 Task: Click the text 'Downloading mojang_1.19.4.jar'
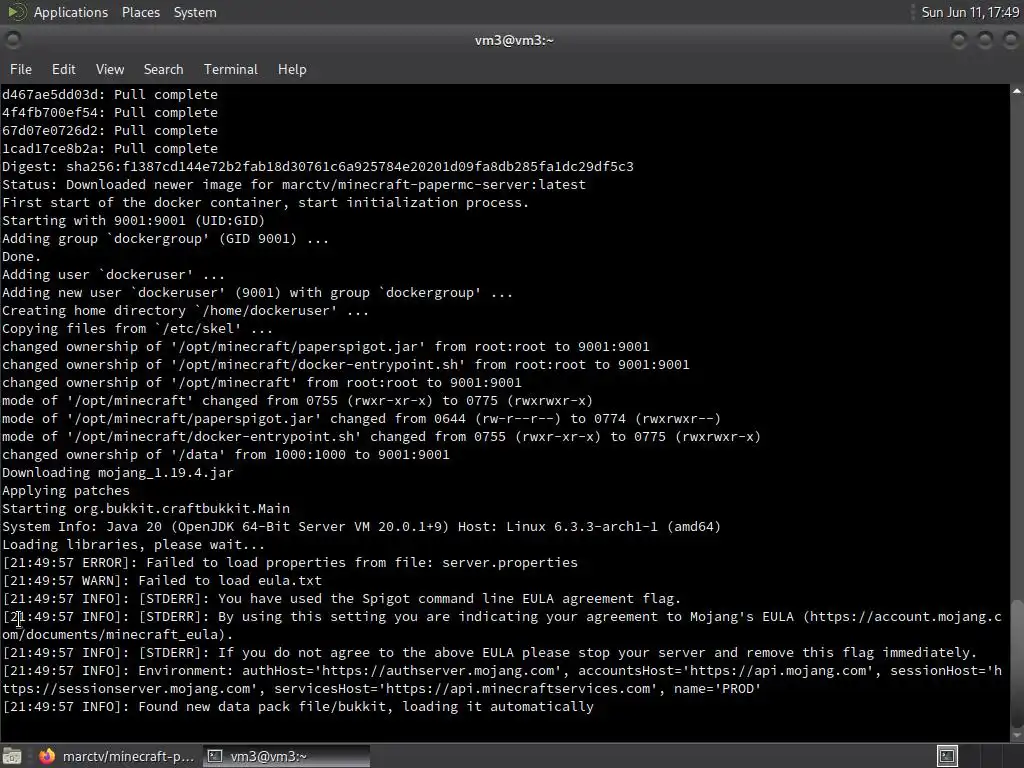[x=118, y=472]
